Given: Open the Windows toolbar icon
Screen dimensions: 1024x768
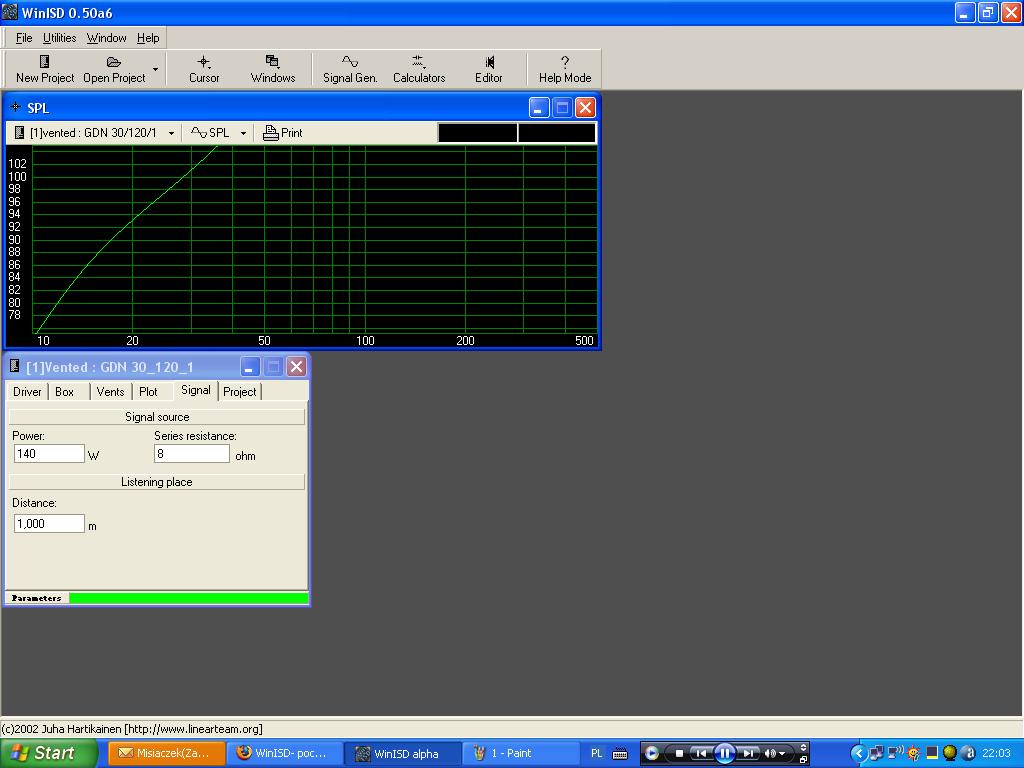Looking at the screenshot, I should coord(272,62).
